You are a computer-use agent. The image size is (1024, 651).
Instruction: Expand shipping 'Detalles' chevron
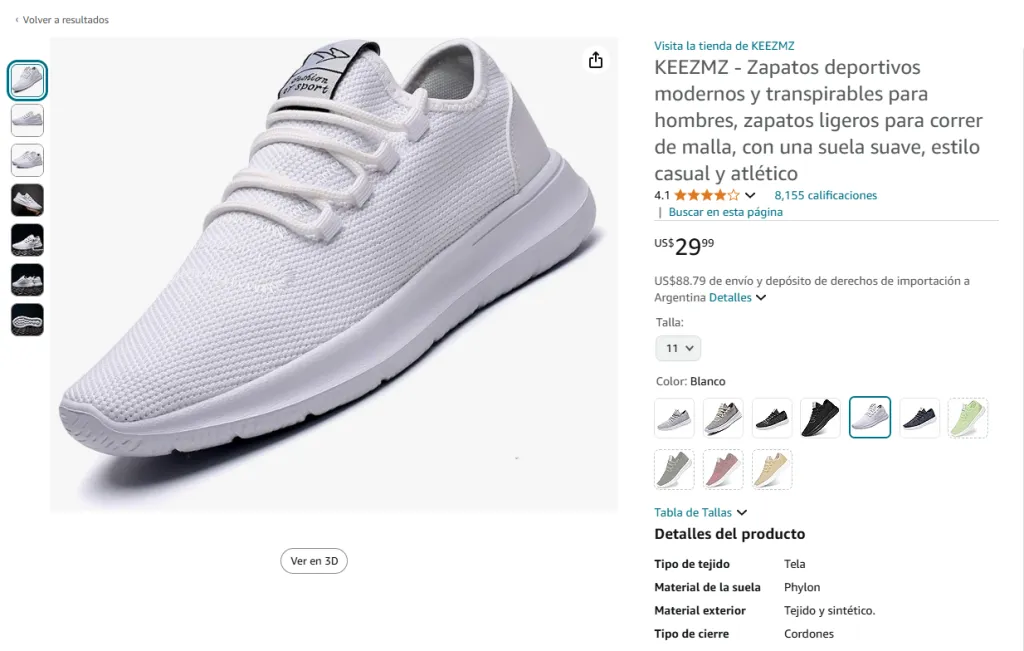click(761, 298)
